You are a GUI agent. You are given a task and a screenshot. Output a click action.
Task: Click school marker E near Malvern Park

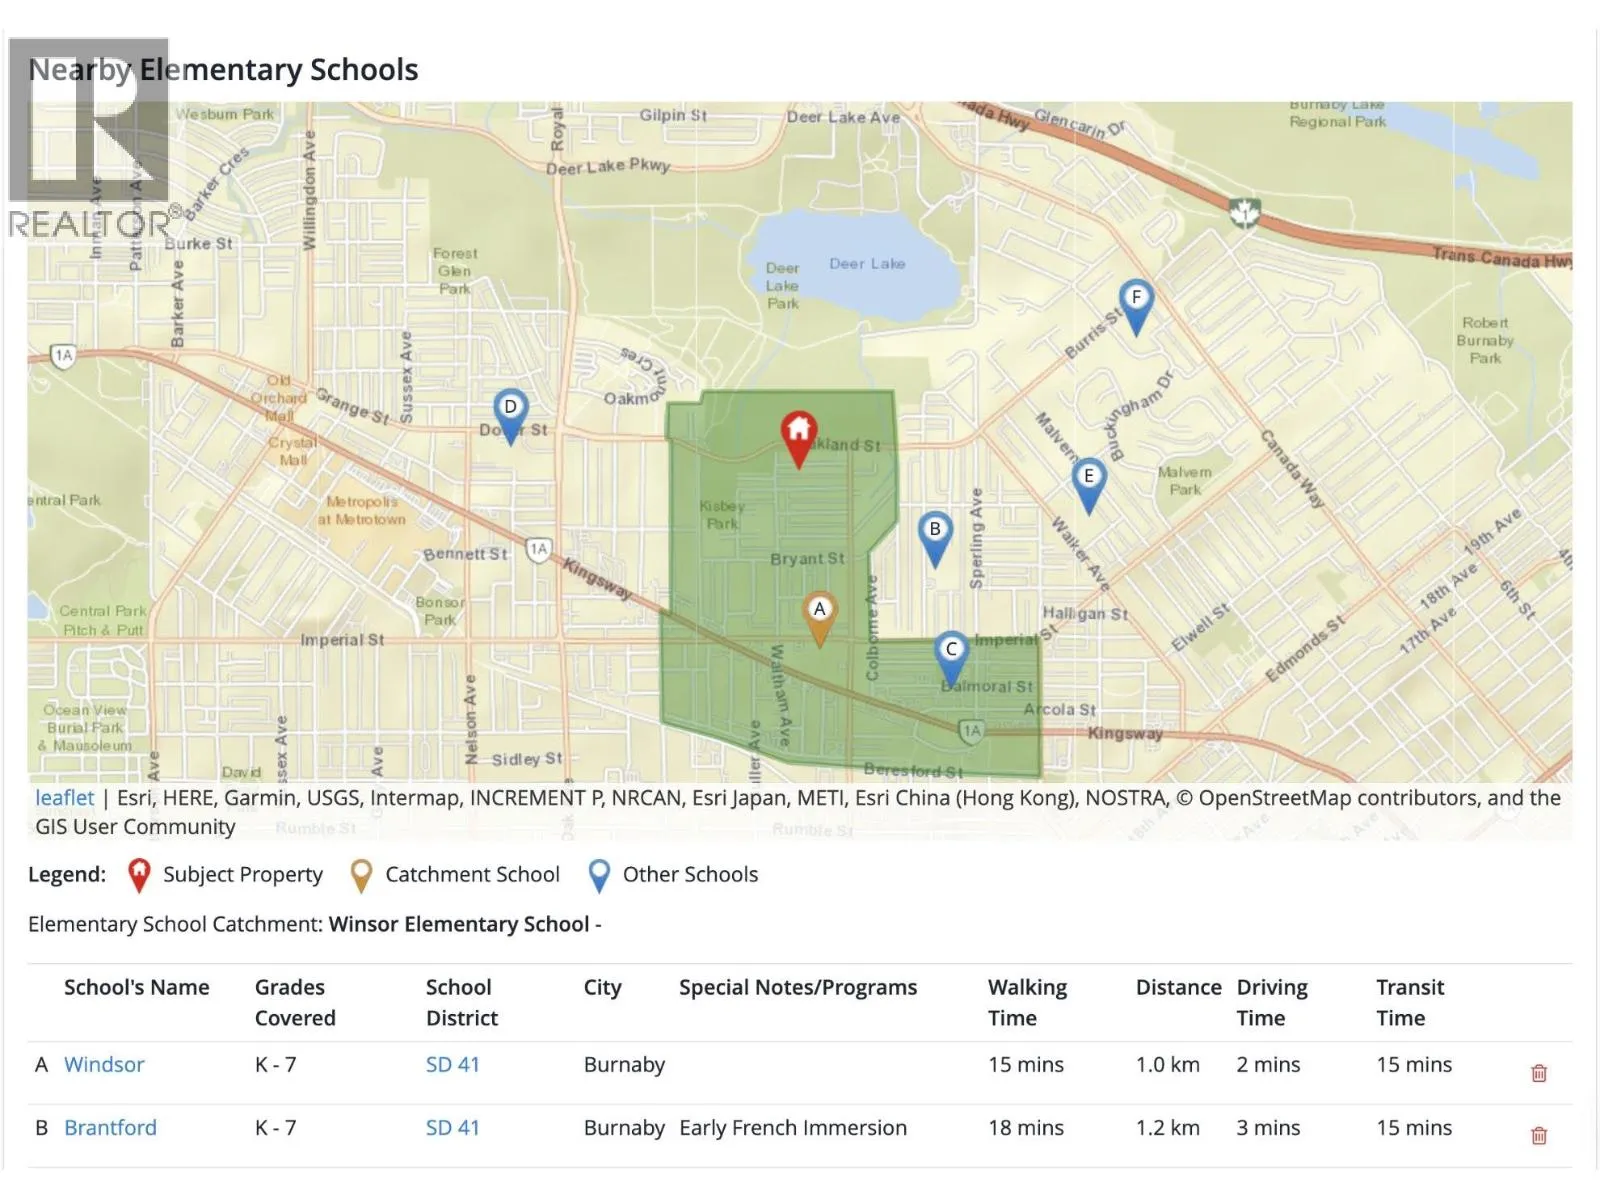1088,480
